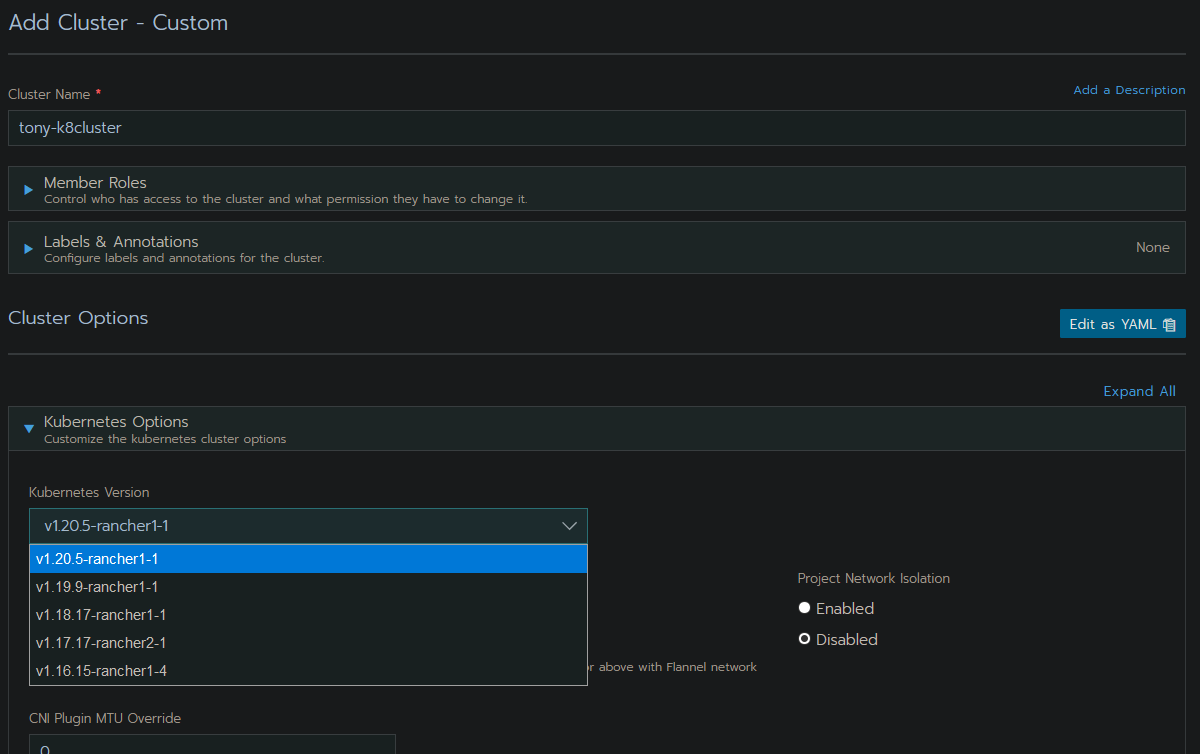
Task: Set Project Network Isolation to Disabled
Action: pyautogui.click(x=804, y=639)
